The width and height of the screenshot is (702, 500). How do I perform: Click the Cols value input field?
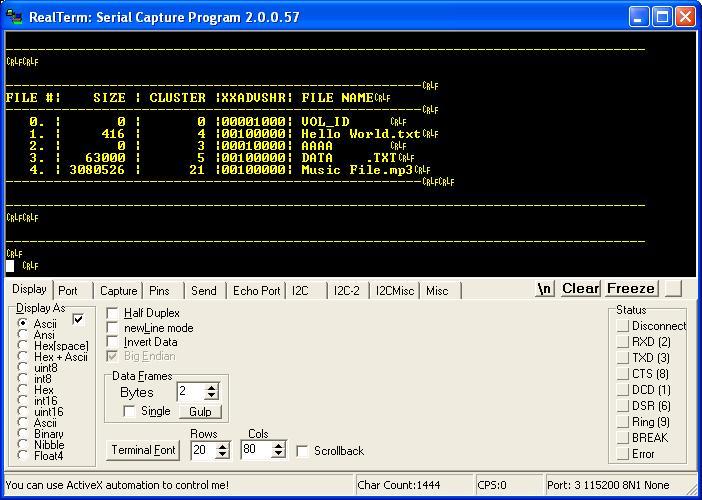(257, 449)
